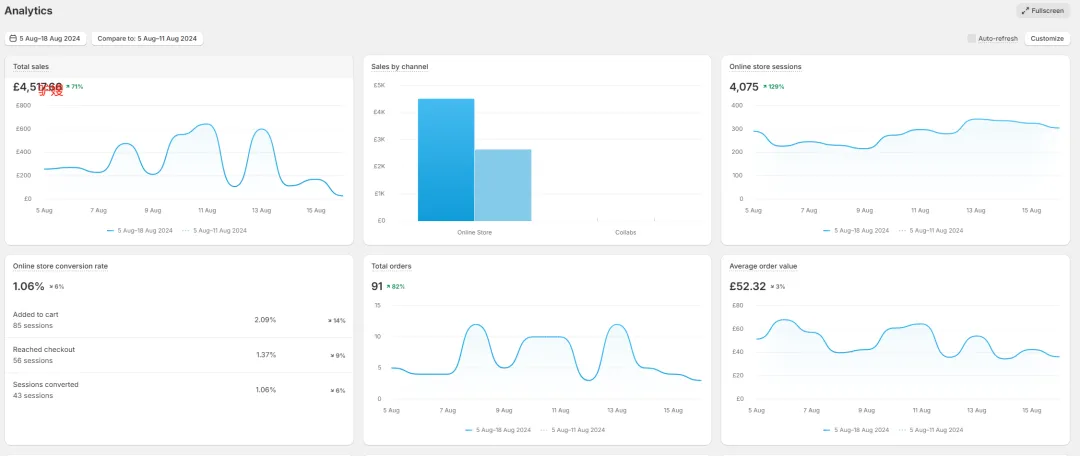
Task: Click the 1.06% sessions converted row value
Action: (266, 390)
